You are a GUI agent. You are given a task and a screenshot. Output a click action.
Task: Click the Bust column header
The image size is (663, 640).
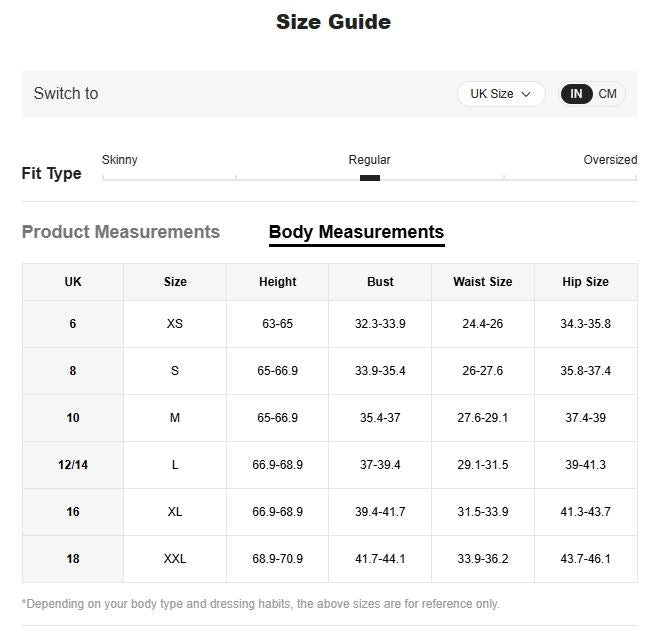pyautogui.click(x=380, y=282)
